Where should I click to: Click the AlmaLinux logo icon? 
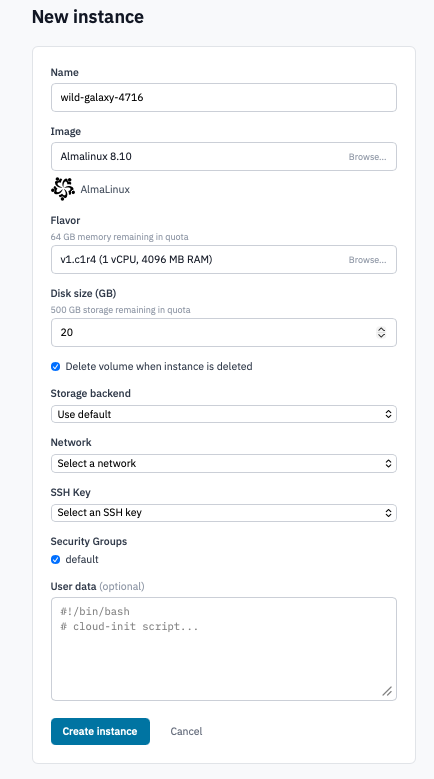63,189
